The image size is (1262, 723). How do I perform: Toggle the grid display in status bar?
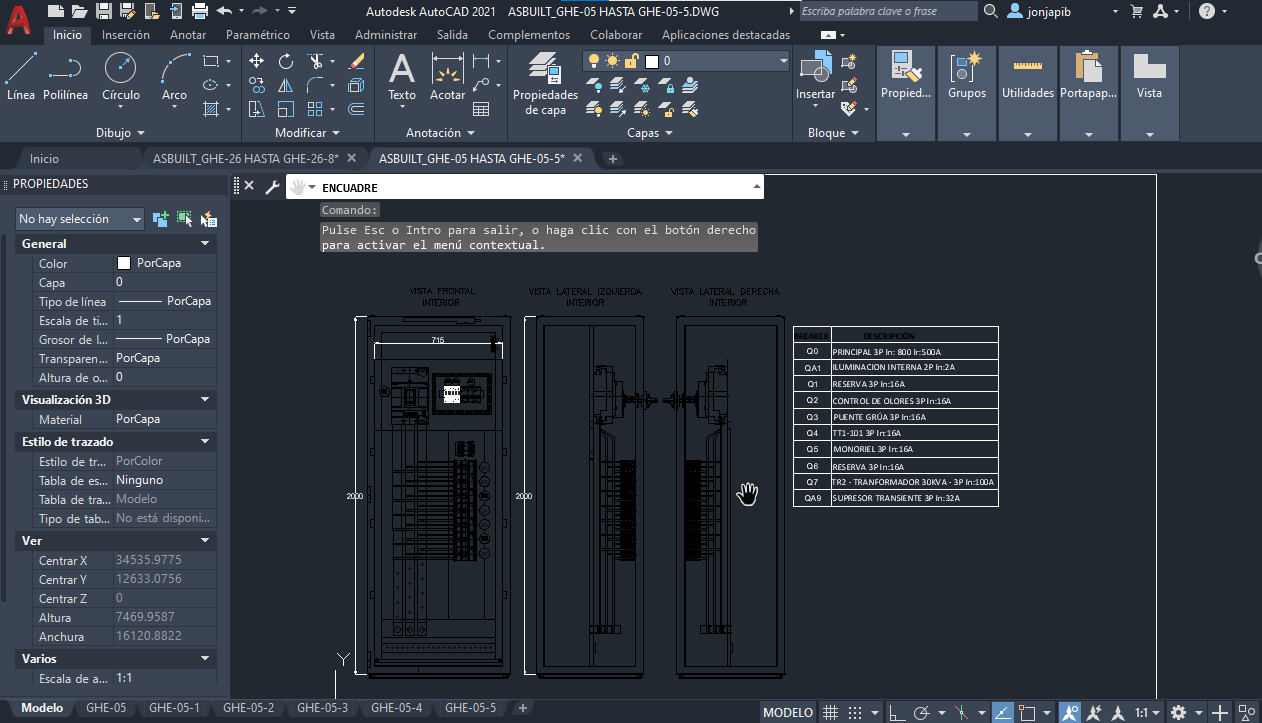[x=830, y=712]
